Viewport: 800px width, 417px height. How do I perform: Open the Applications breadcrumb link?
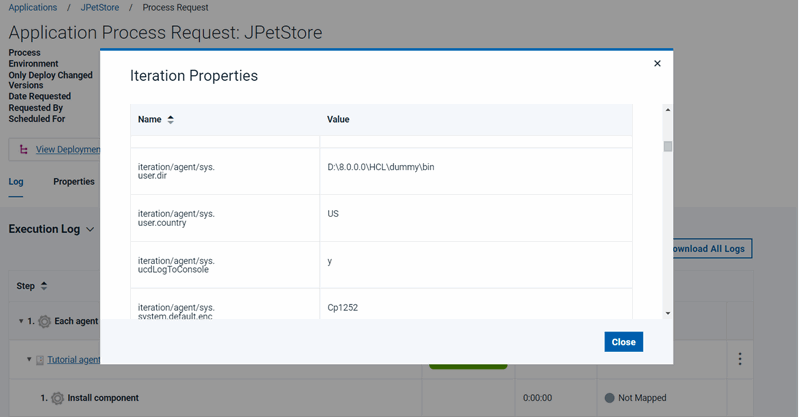[32, 7]
